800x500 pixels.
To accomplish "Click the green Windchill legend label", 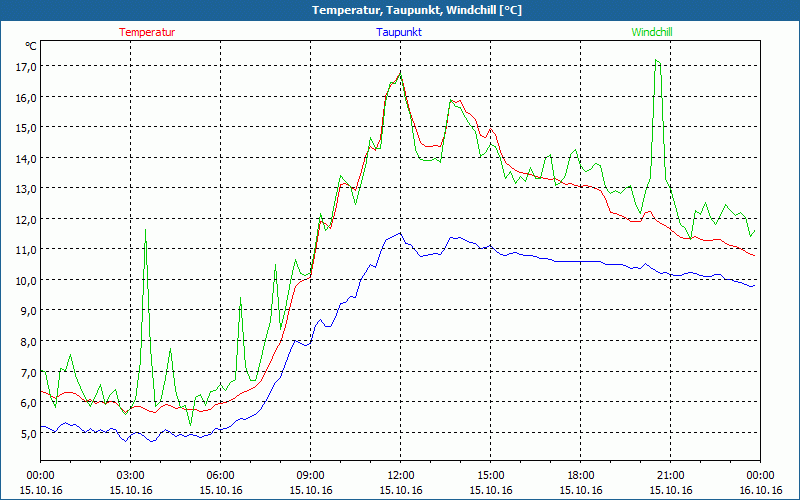I will point(652,32).
